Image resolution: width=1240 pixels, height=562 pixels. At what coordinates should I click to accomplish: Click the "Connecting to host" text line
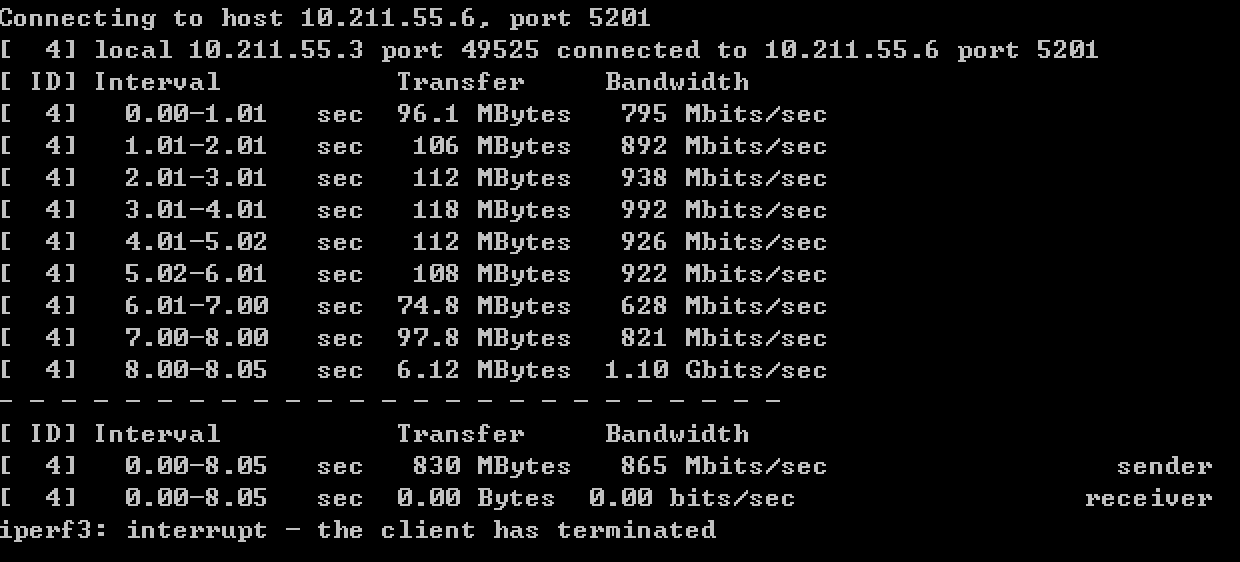pyautogui.click(x=325, y=18)
